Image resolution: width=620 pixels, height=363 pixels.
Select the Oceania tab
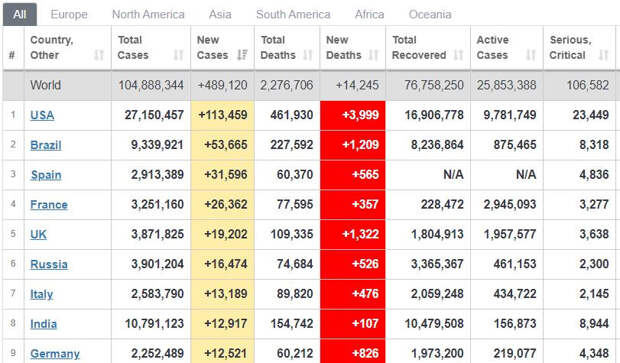pyautogui.click(x=430, y=15)
